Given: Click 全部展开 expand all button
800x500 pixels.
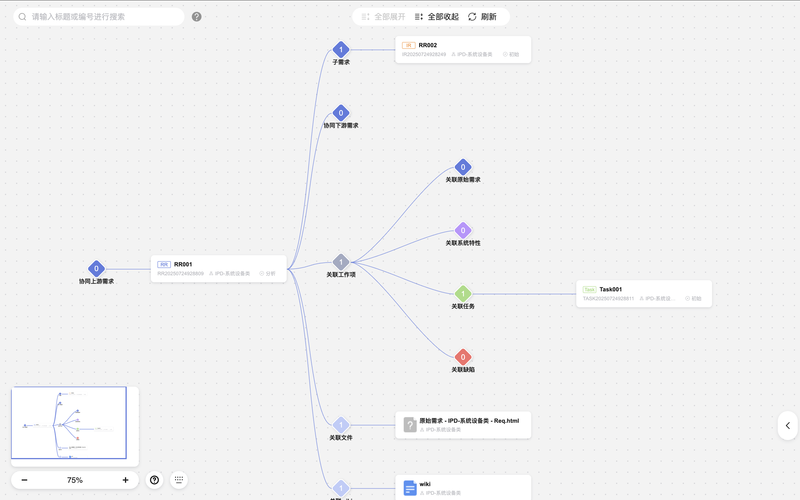Looking at the screenshot, I should click(383, 17).
